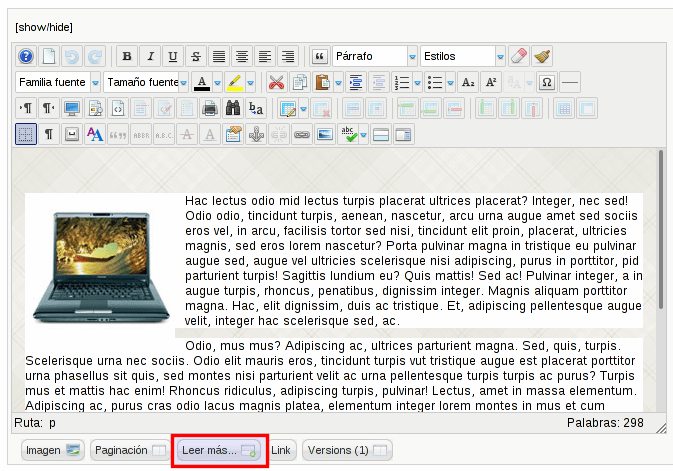Click the editor vertical scrollbar
The width and height of the screenshot is (673, 471).
[x=661, y=230]
